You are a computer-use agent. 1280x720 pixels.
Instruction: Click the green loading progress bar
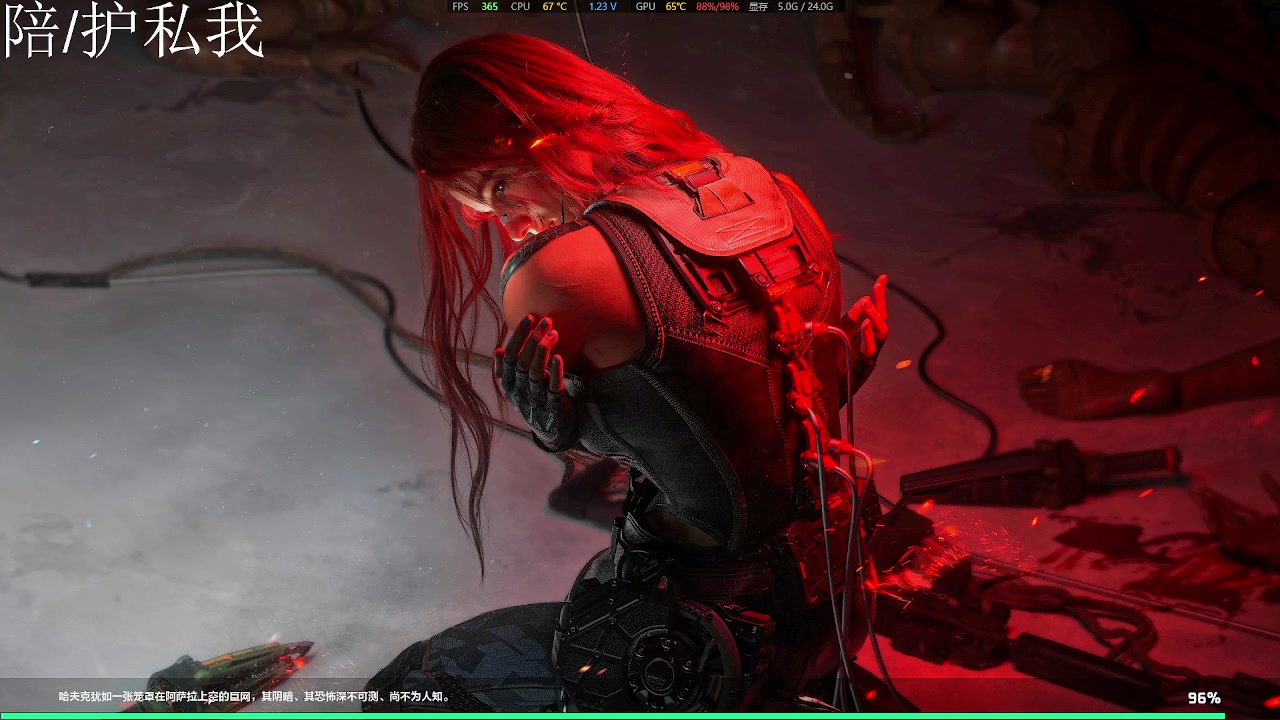(x=612, y=716)
